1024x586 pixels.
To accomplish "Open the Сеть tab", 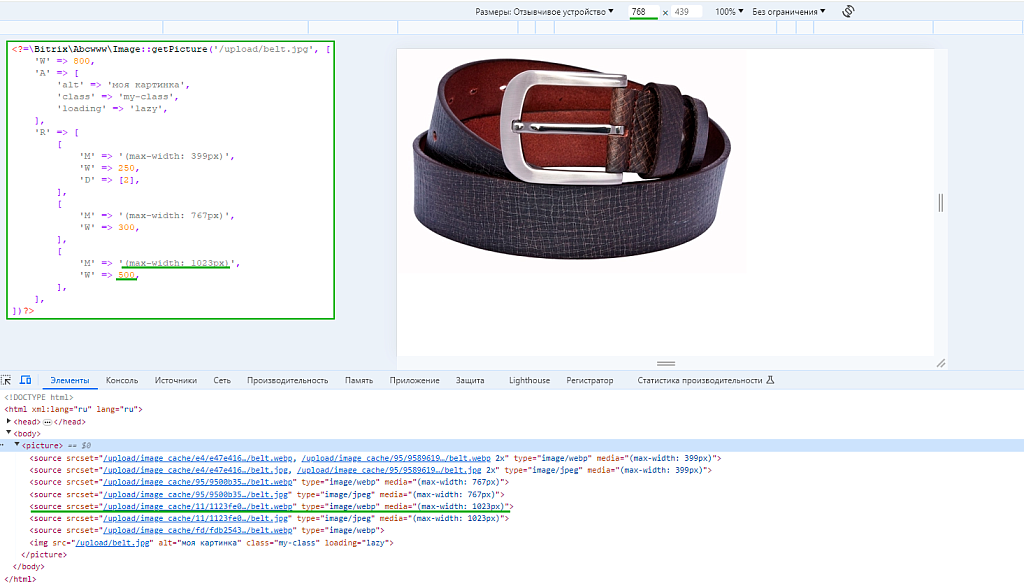I will 222,380.
